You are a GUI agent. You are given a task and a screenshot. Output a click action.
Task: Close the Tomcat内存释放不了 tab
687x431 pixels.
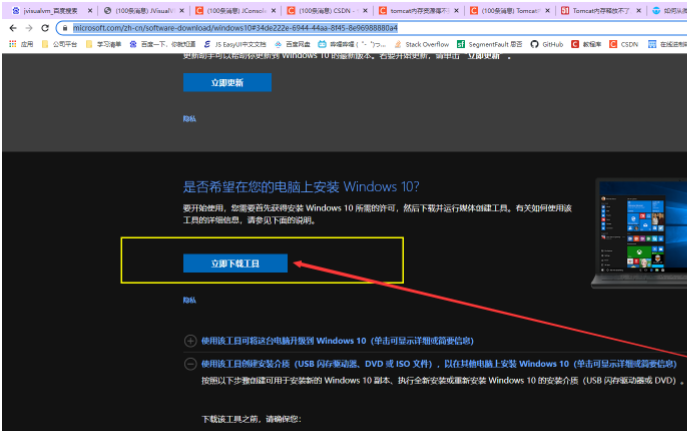(x=638, y=11)
